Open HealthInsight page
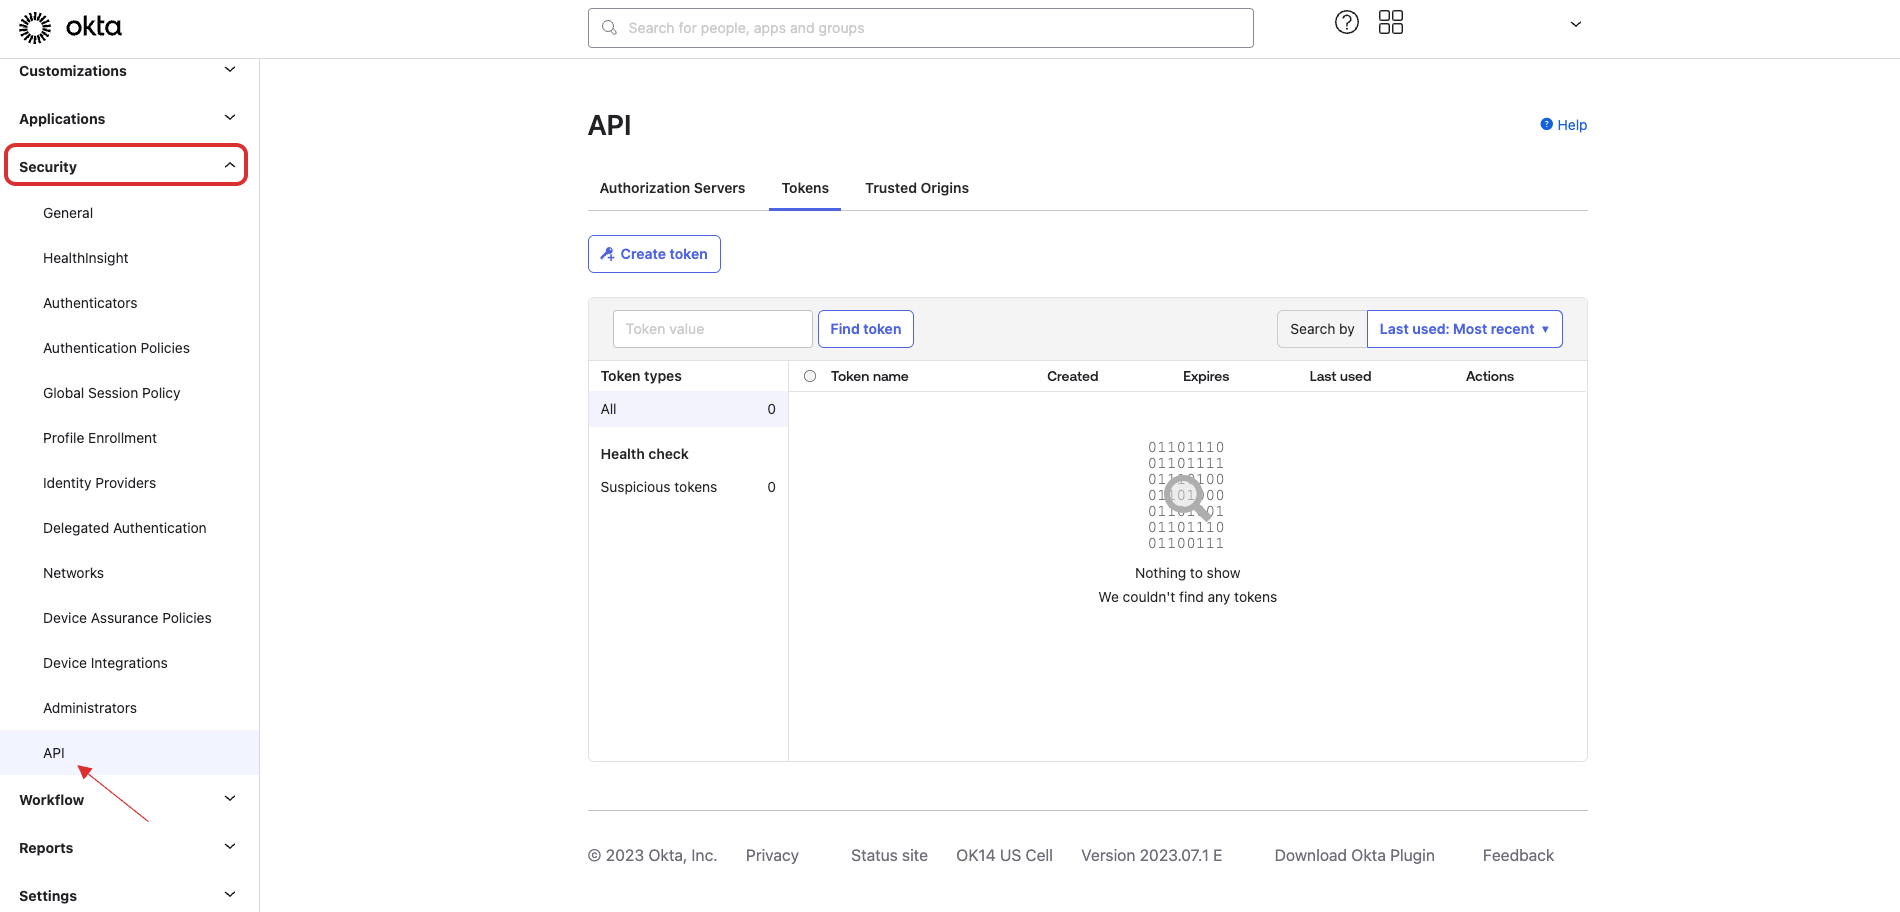 86,258
